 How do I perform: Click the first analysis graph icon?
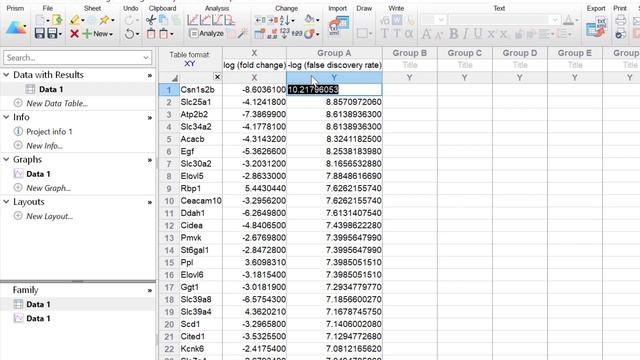click(193, 20)
